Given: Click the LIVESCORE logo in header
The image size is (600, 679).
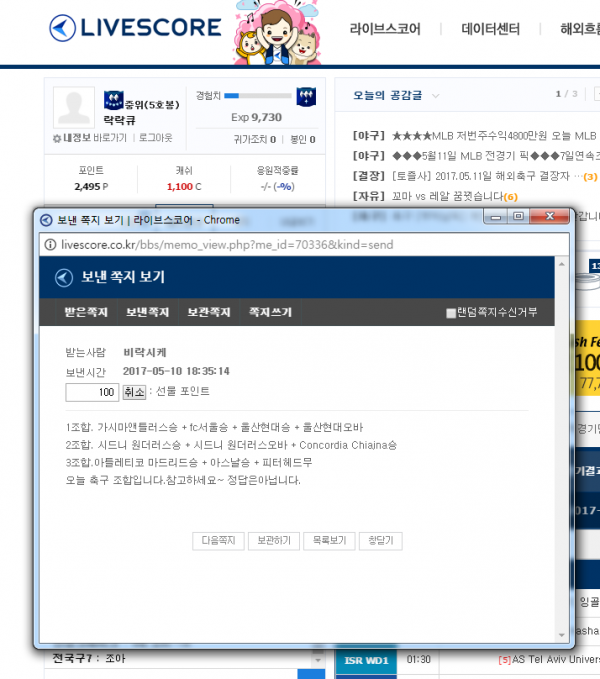Looking at the screenshot, I should coord(135,28).
